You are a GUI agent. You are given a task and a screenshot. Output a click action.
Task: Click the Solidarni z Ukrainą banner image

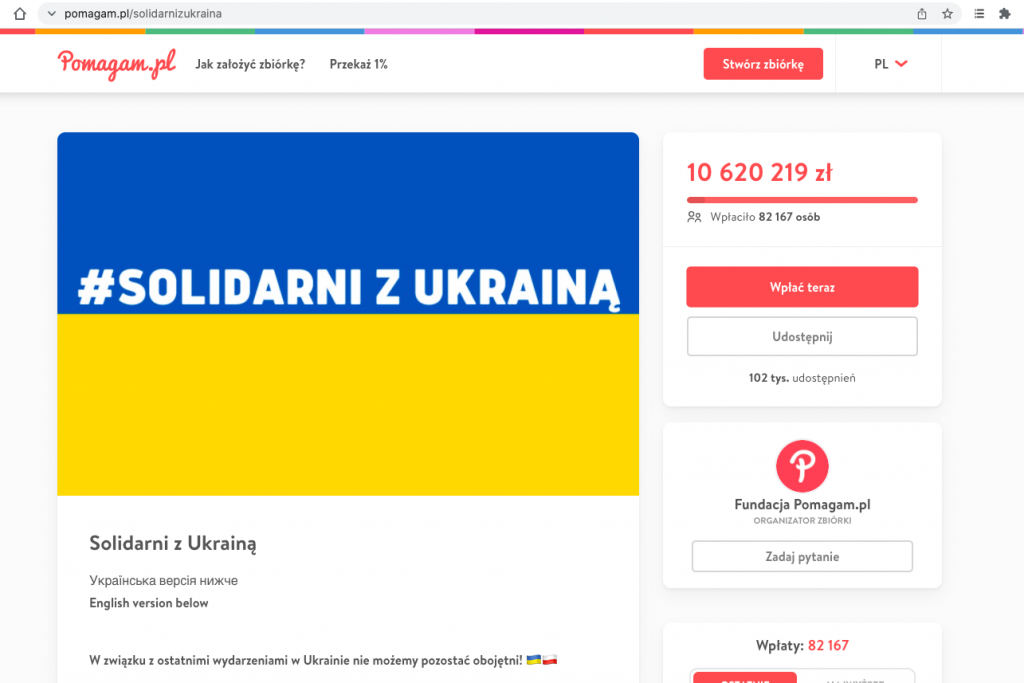point(348,313)
